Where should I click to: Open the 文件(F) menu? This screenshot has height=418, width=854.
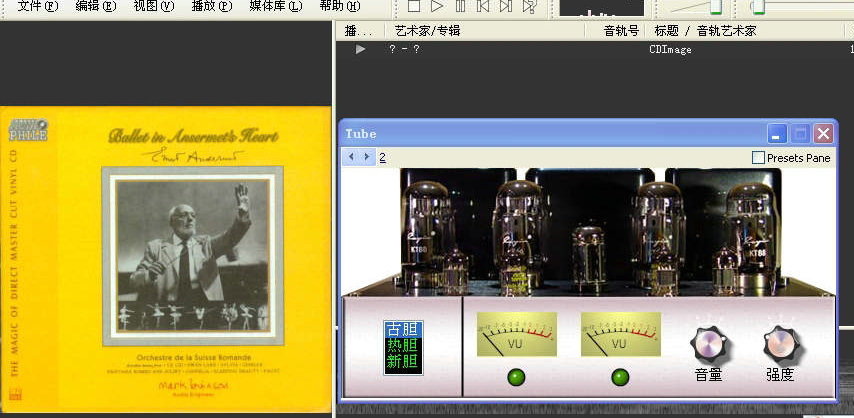click(x=38, y=6)
